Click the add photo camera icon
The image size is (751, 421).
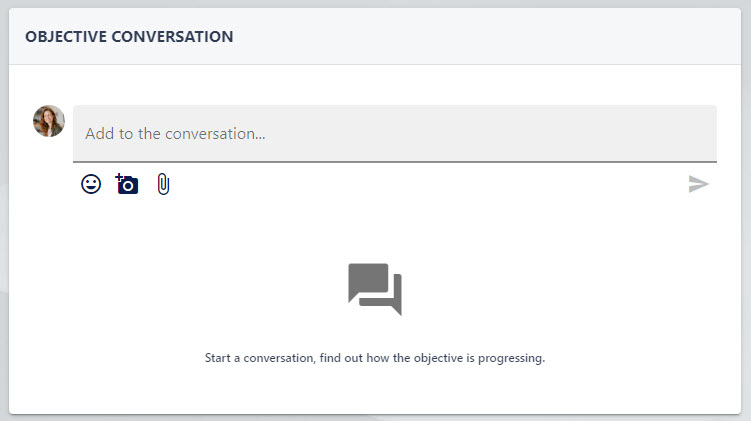click(127, 184)
